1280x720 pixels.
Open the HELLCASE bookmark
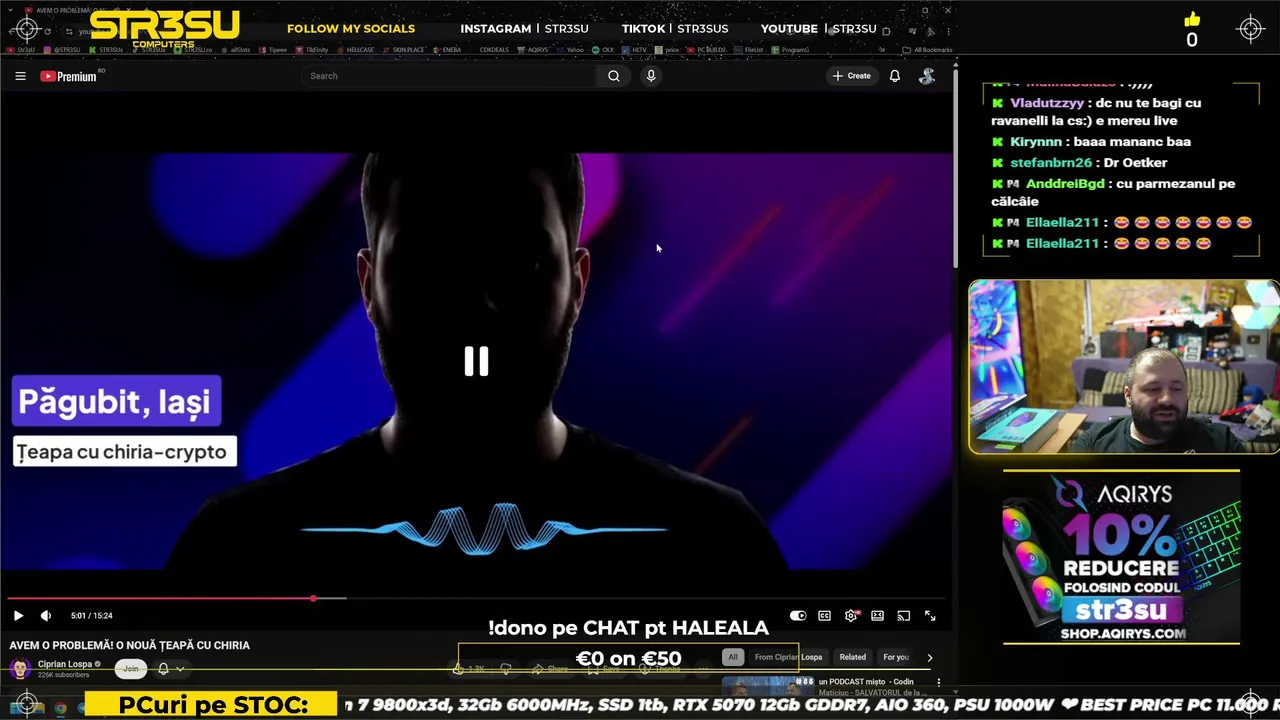click(x=355, y=50)
